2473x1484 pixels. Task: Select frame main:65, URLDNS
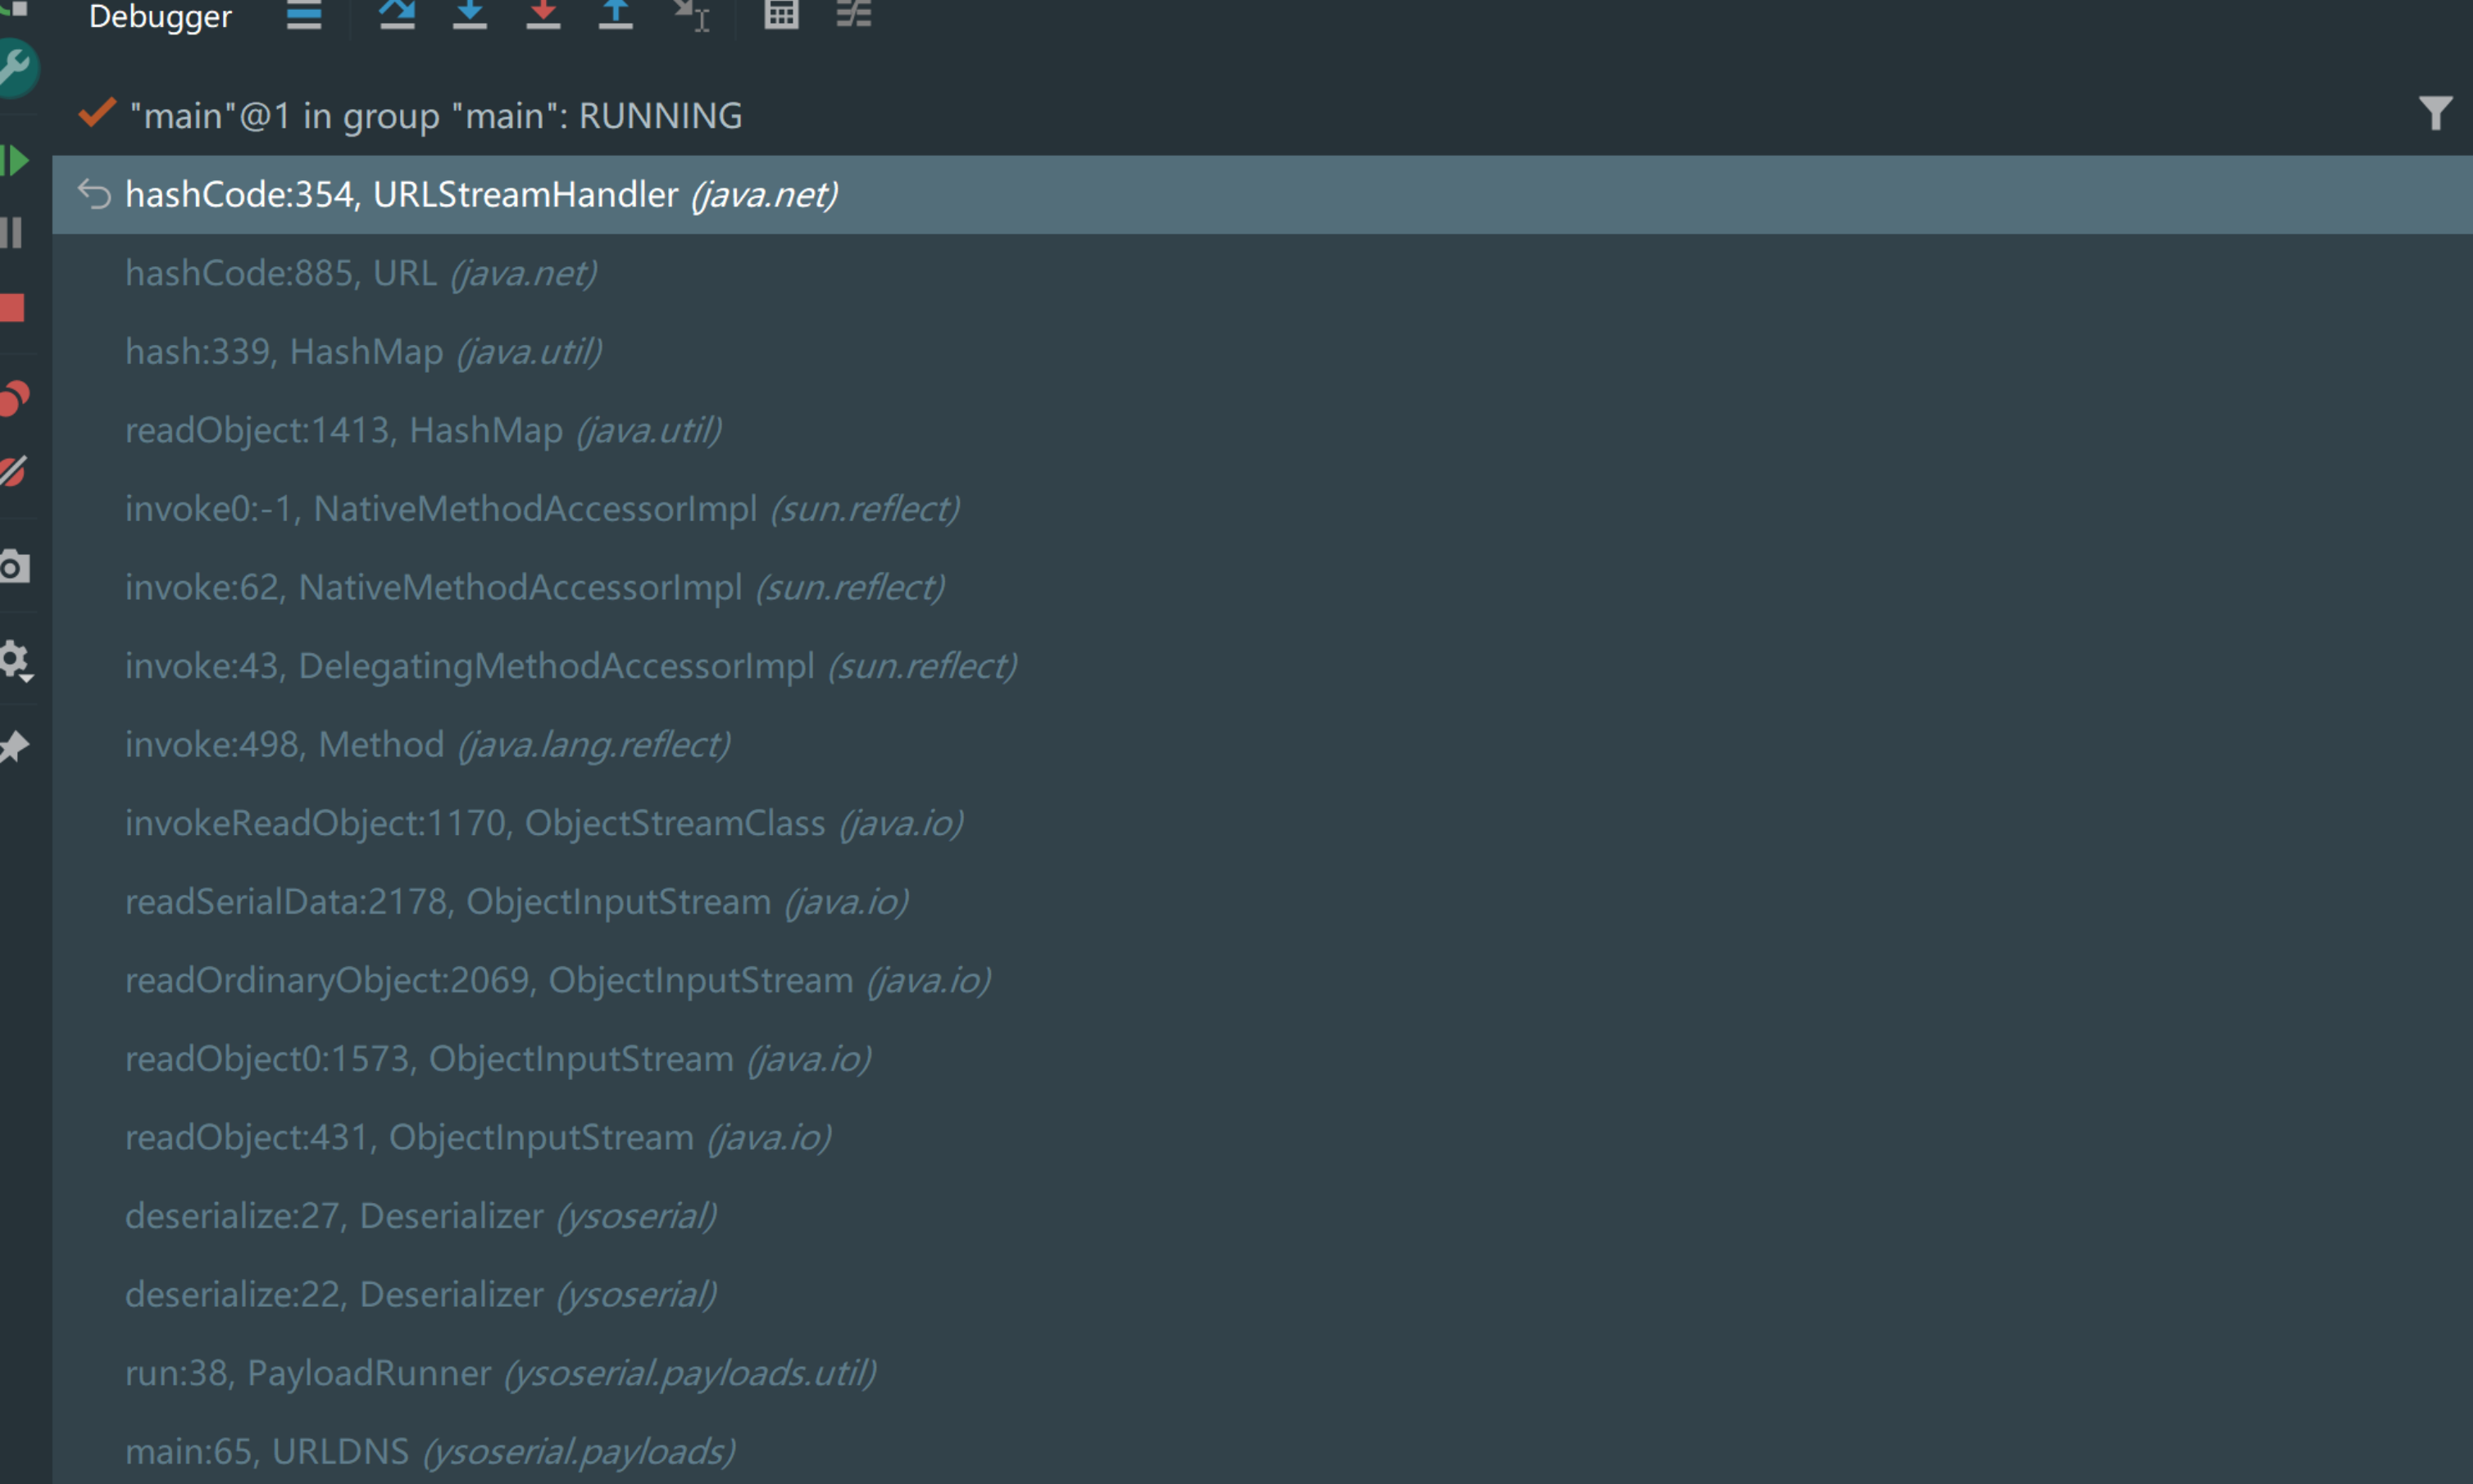pos(1262,1448)
